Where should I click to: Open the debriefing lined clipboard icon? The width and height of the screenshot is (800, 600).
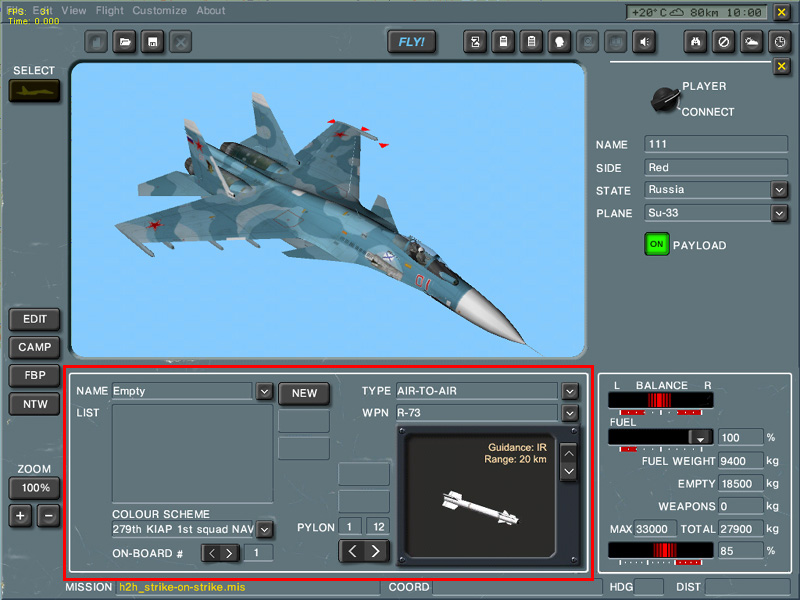point(532,42)
